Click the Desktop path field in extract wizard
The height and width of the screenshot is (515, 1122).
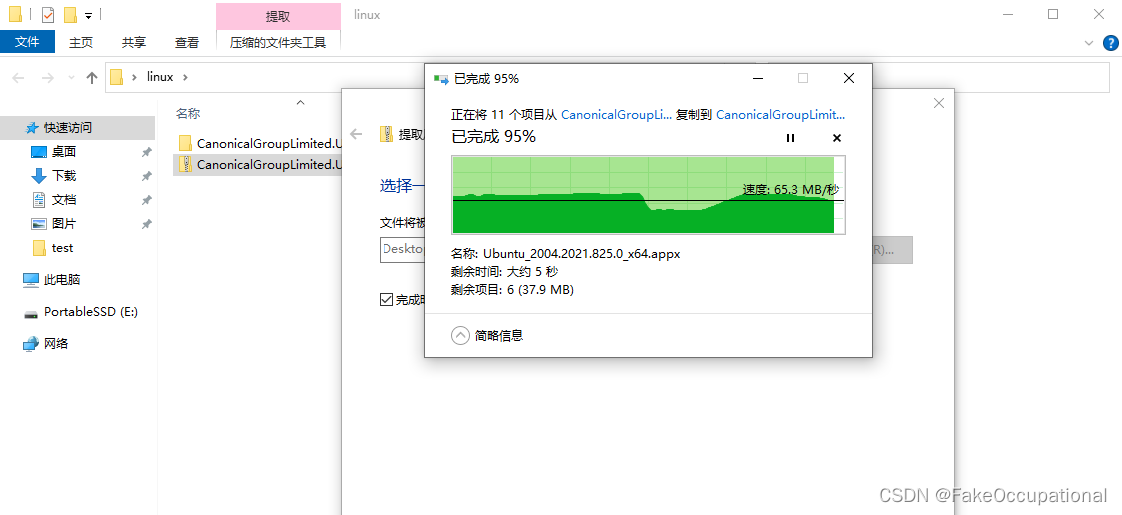pos(402,250)
